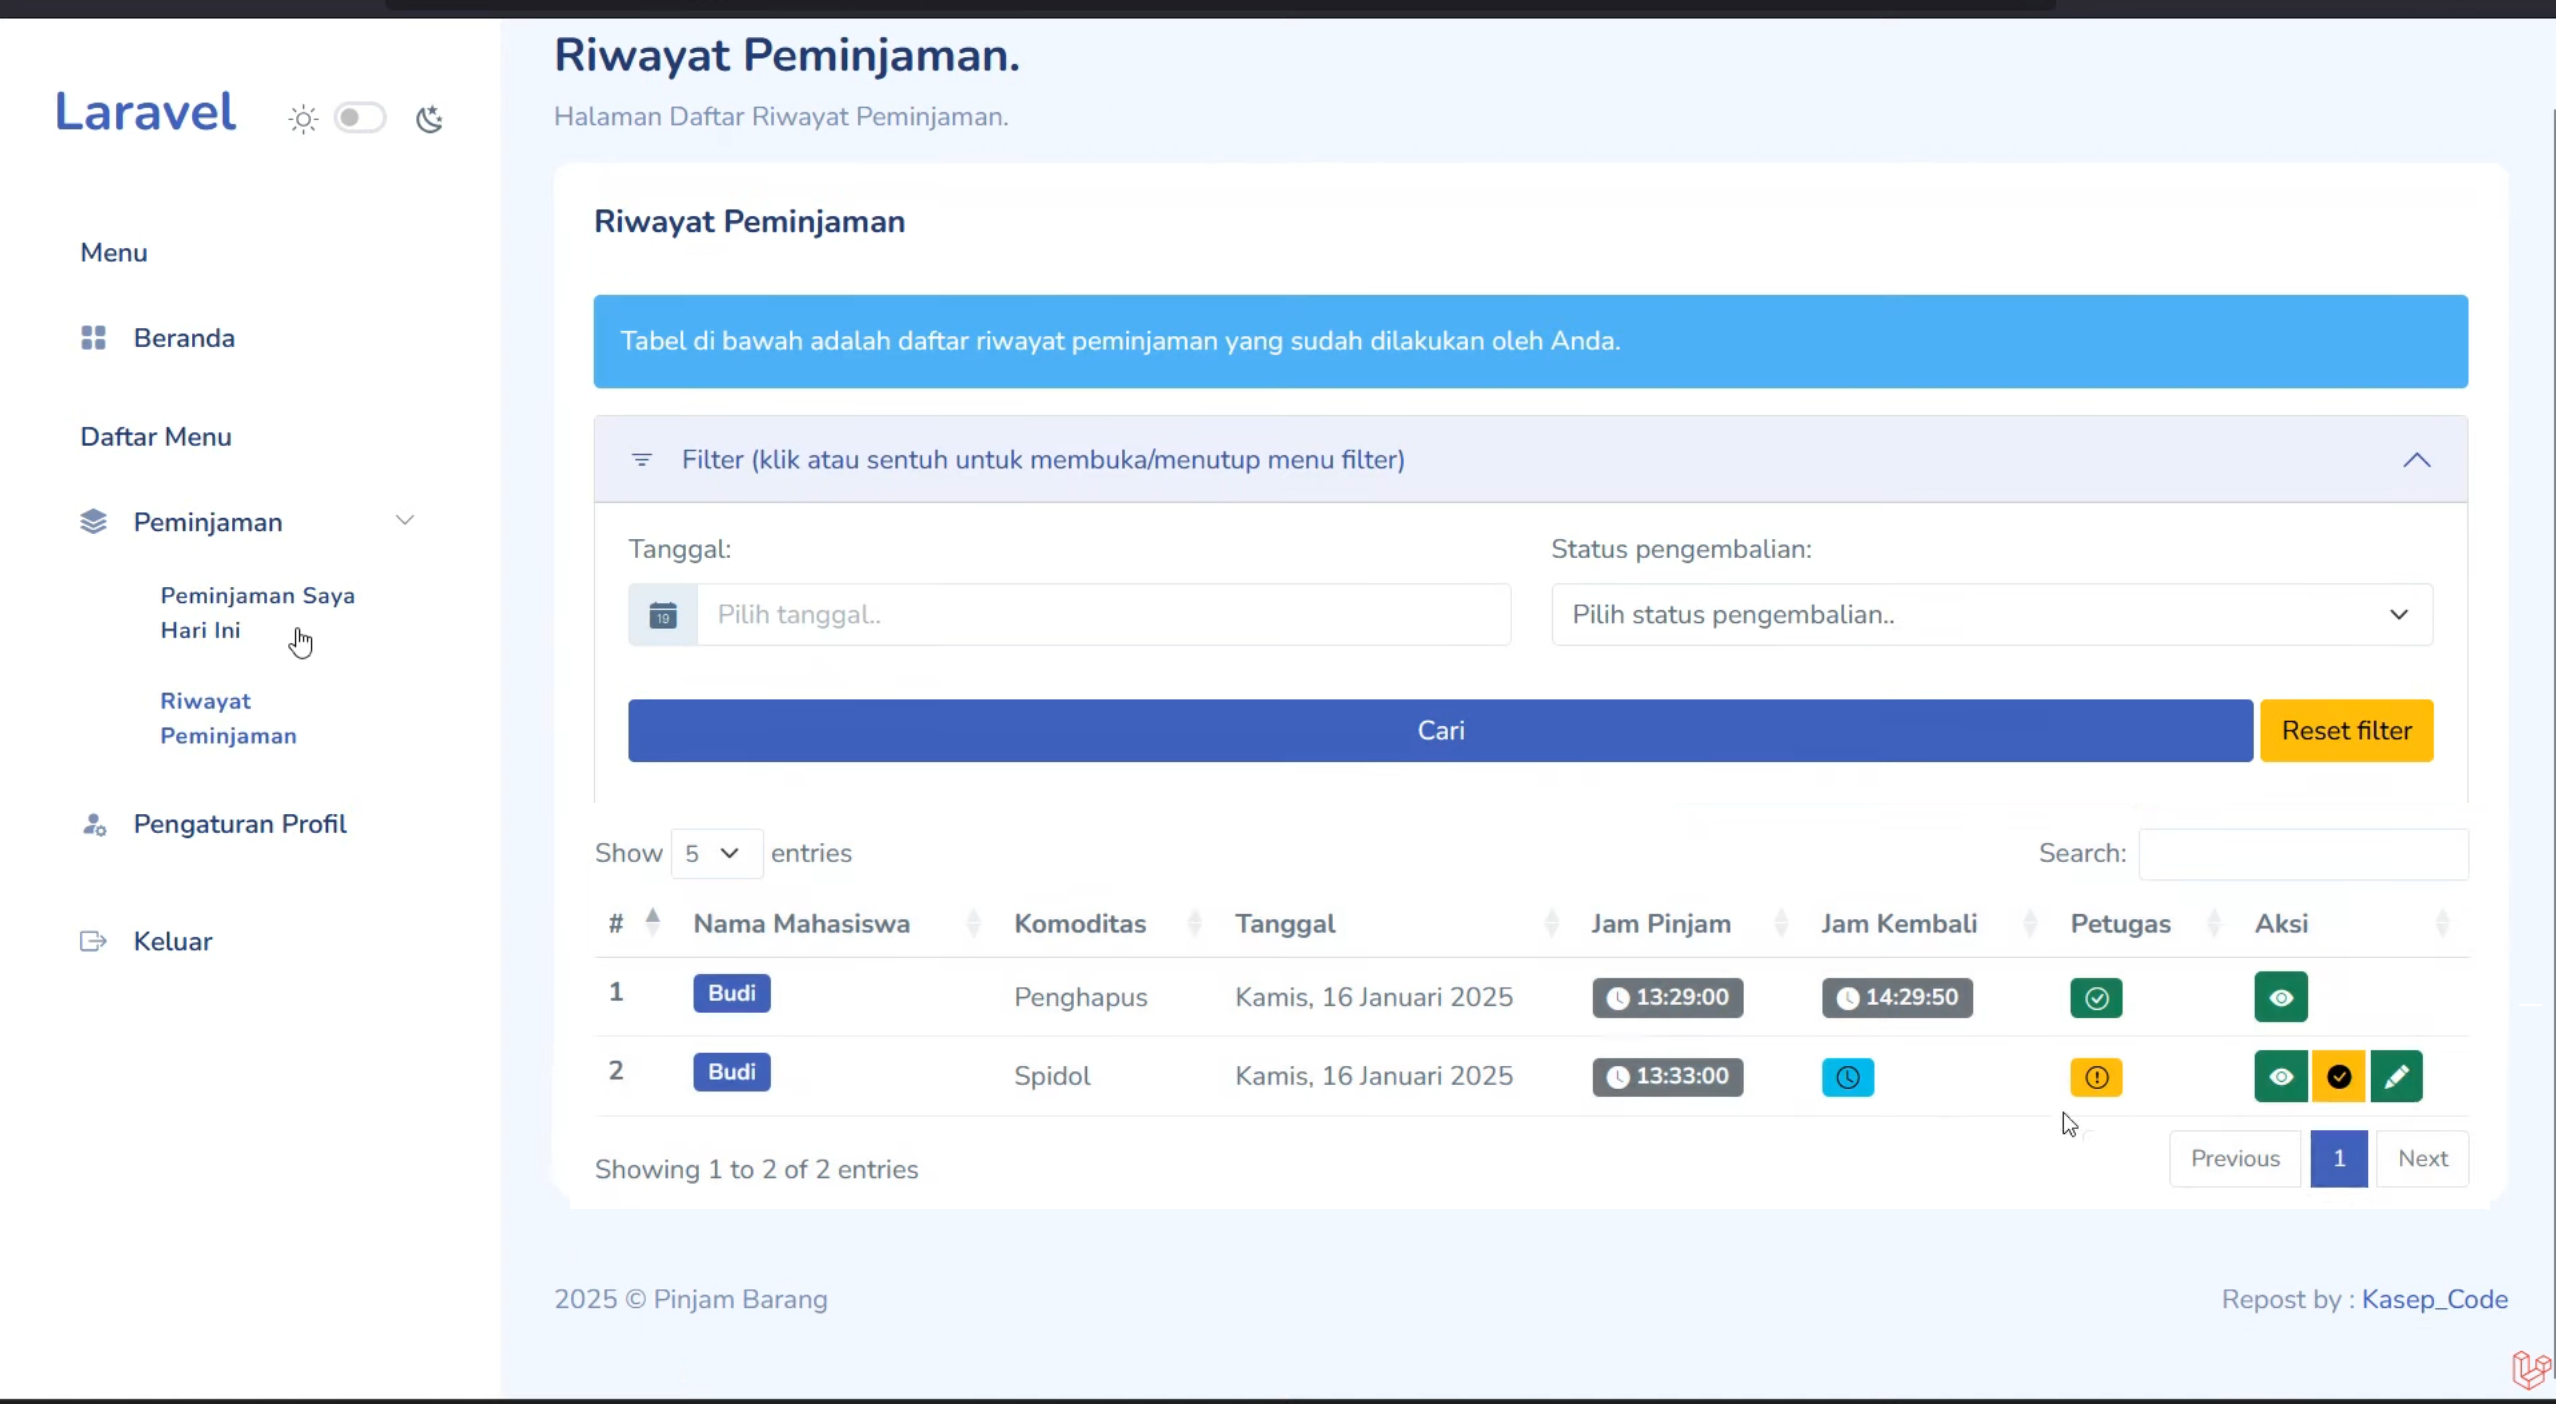Click the filter lines icon
Image resolution: width=2556 pixels, height=1404 pixels.
(642, 460)
